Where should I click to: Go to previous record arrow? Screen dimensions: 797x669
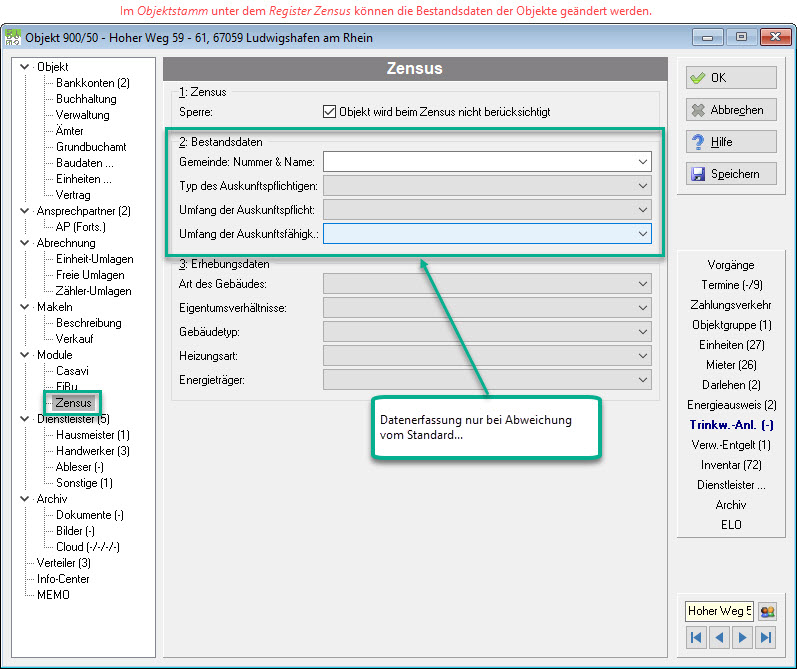click(720, 637)
